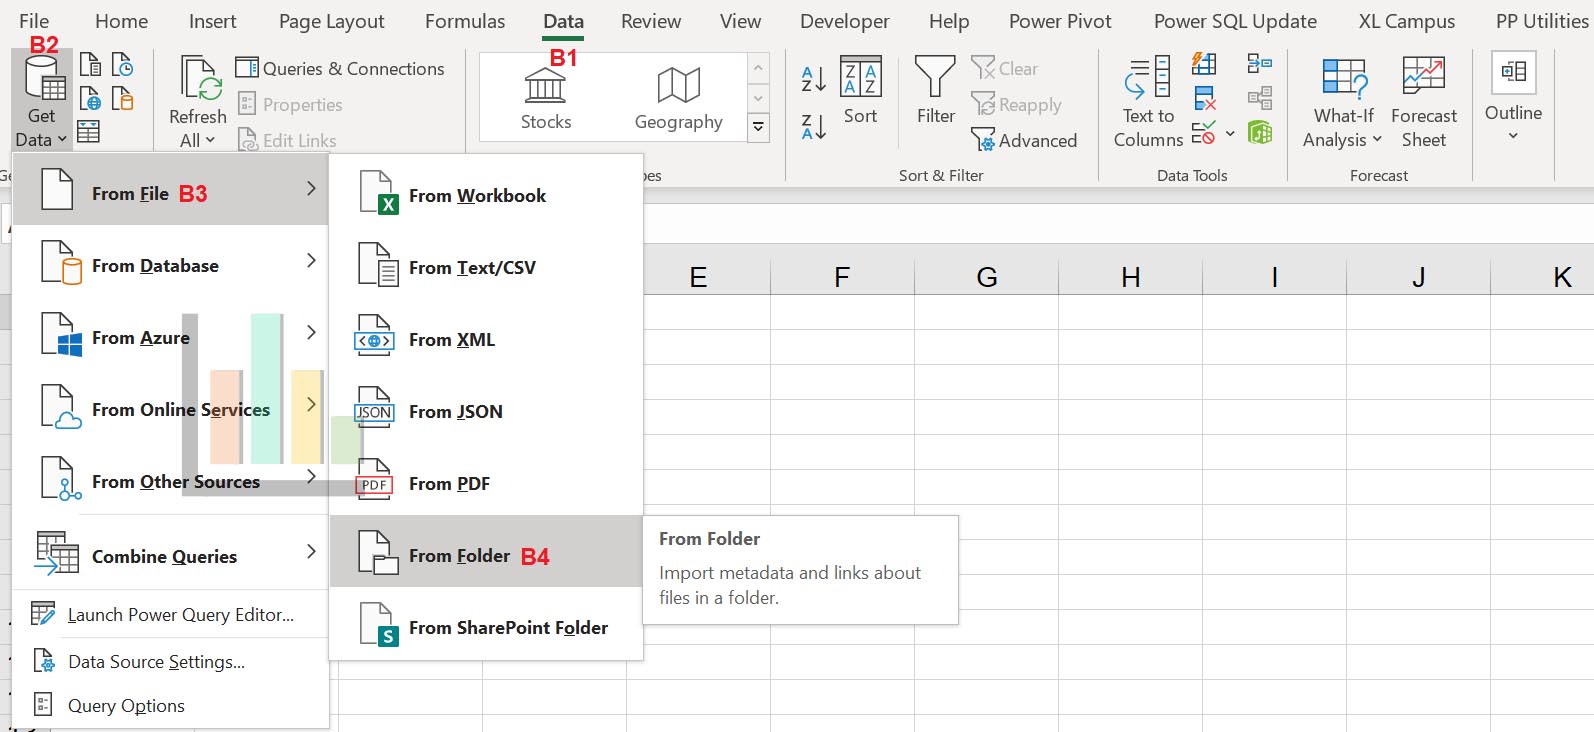Choose From Folder in the submenu
This screenshot has width=1594, height=732.
pyautogui.click(x=460, y=556)
